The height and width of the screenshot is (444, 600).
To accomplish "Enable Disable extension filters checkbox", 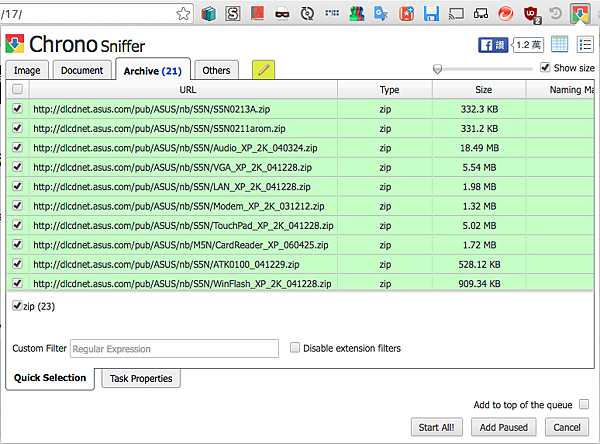I will point(295,348).
